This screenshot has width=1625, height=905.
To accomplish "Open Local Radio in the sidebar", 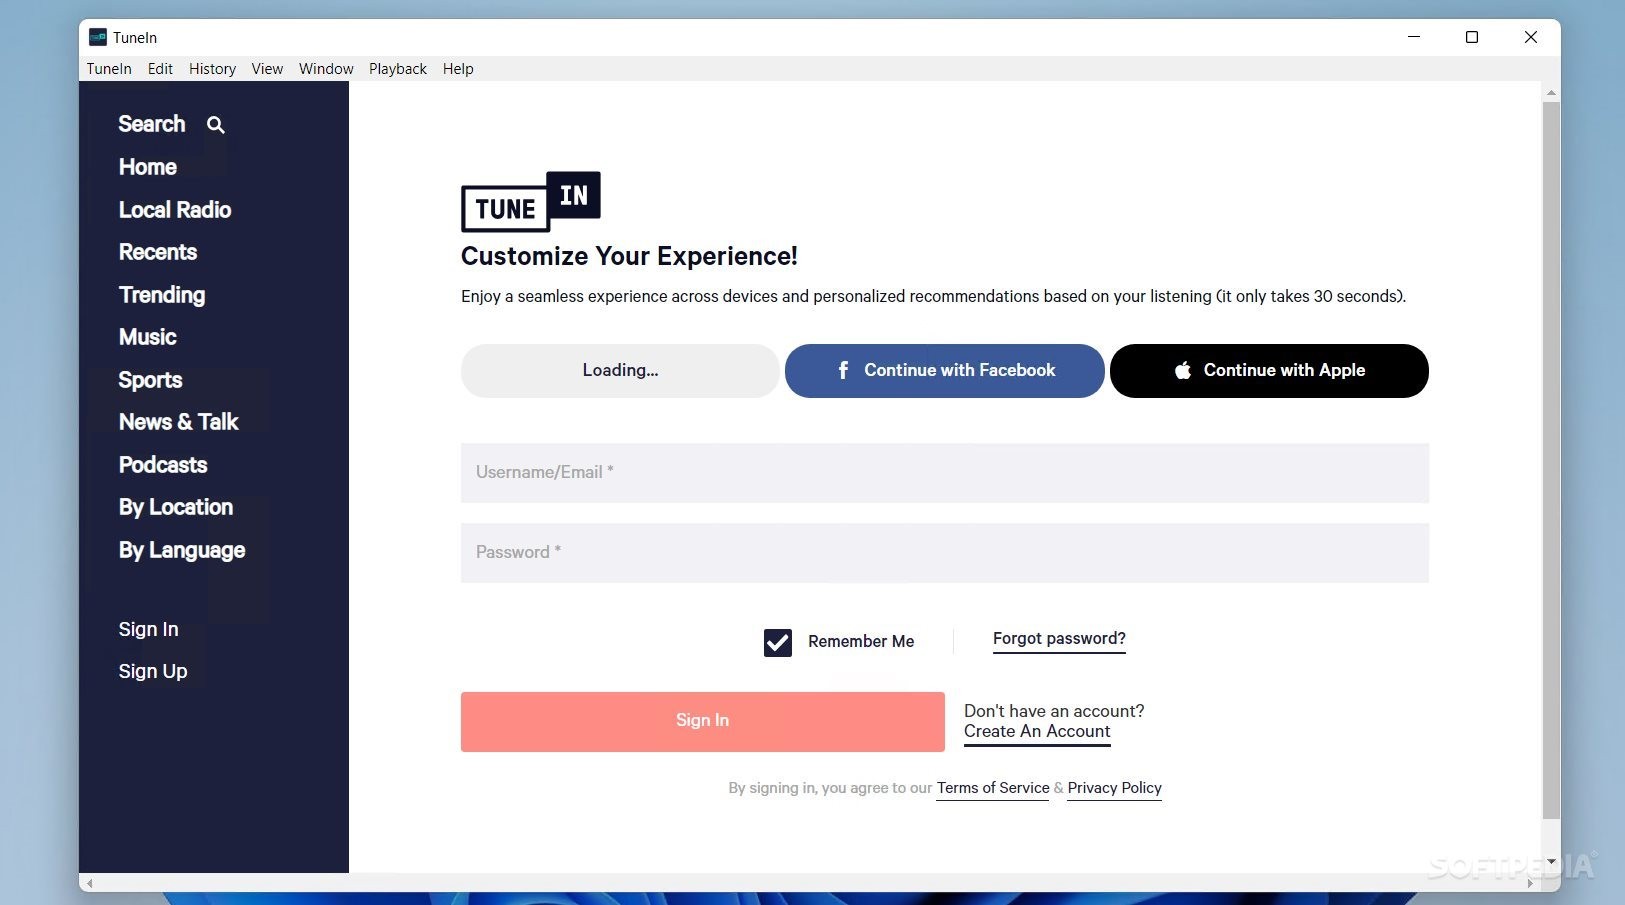I will pos(175,210).
